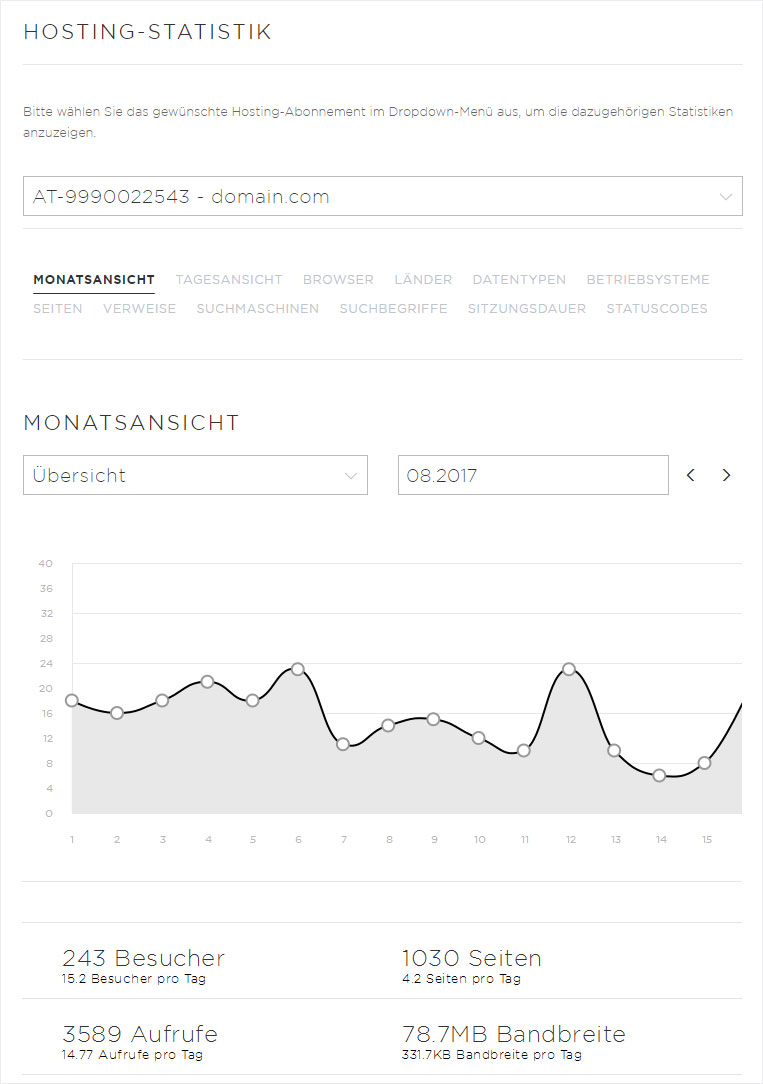
Task: Click the day 6 data point
Action: [298, 669]
